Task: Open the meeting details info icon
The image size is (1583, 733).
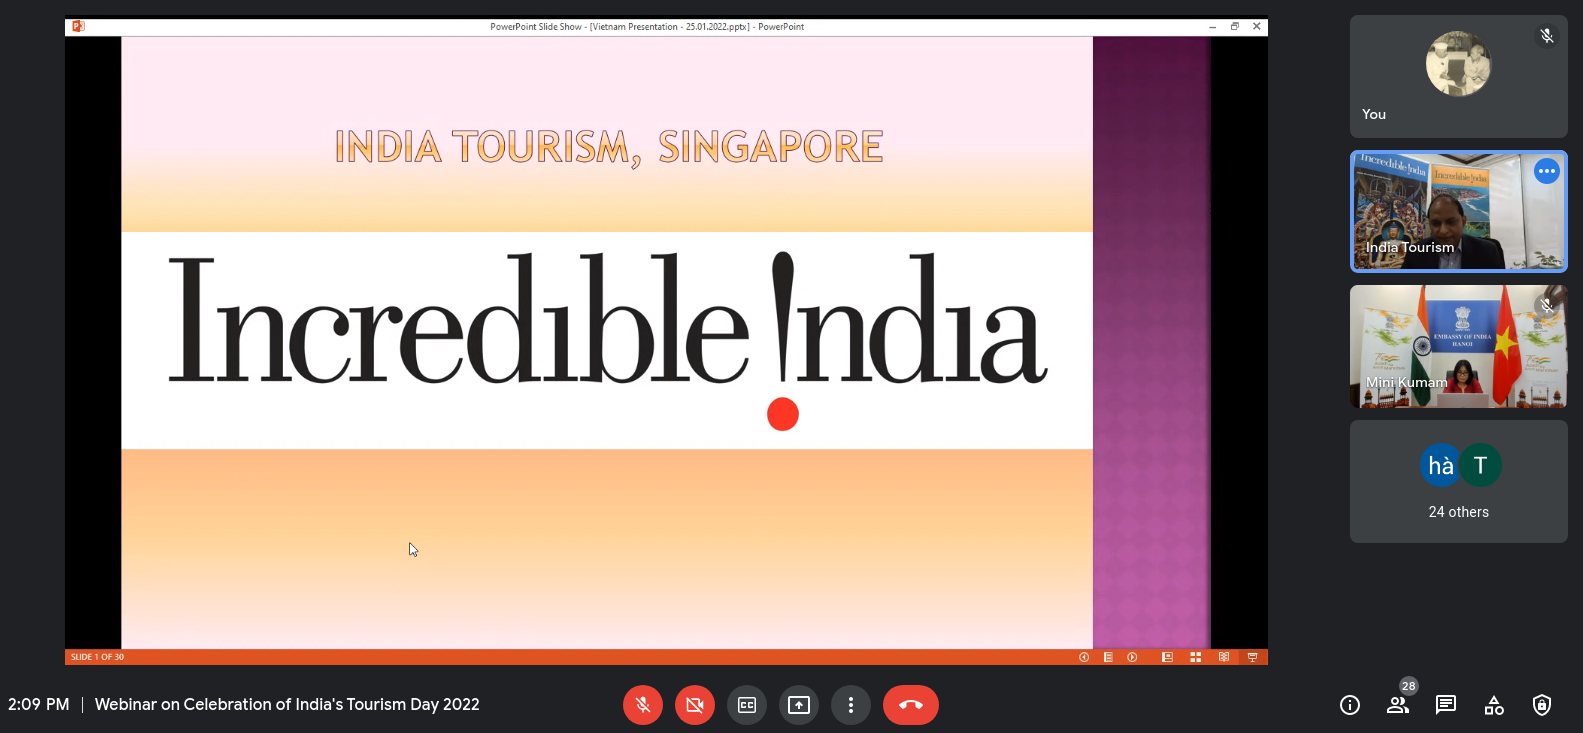Action: tap(1350, 705)
